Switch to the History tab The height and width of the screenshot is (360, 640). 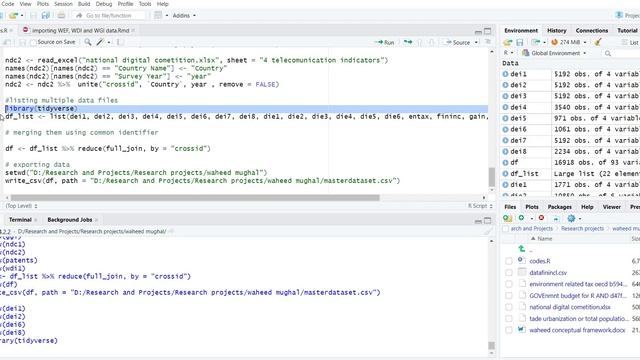click(x=556, y=31)
